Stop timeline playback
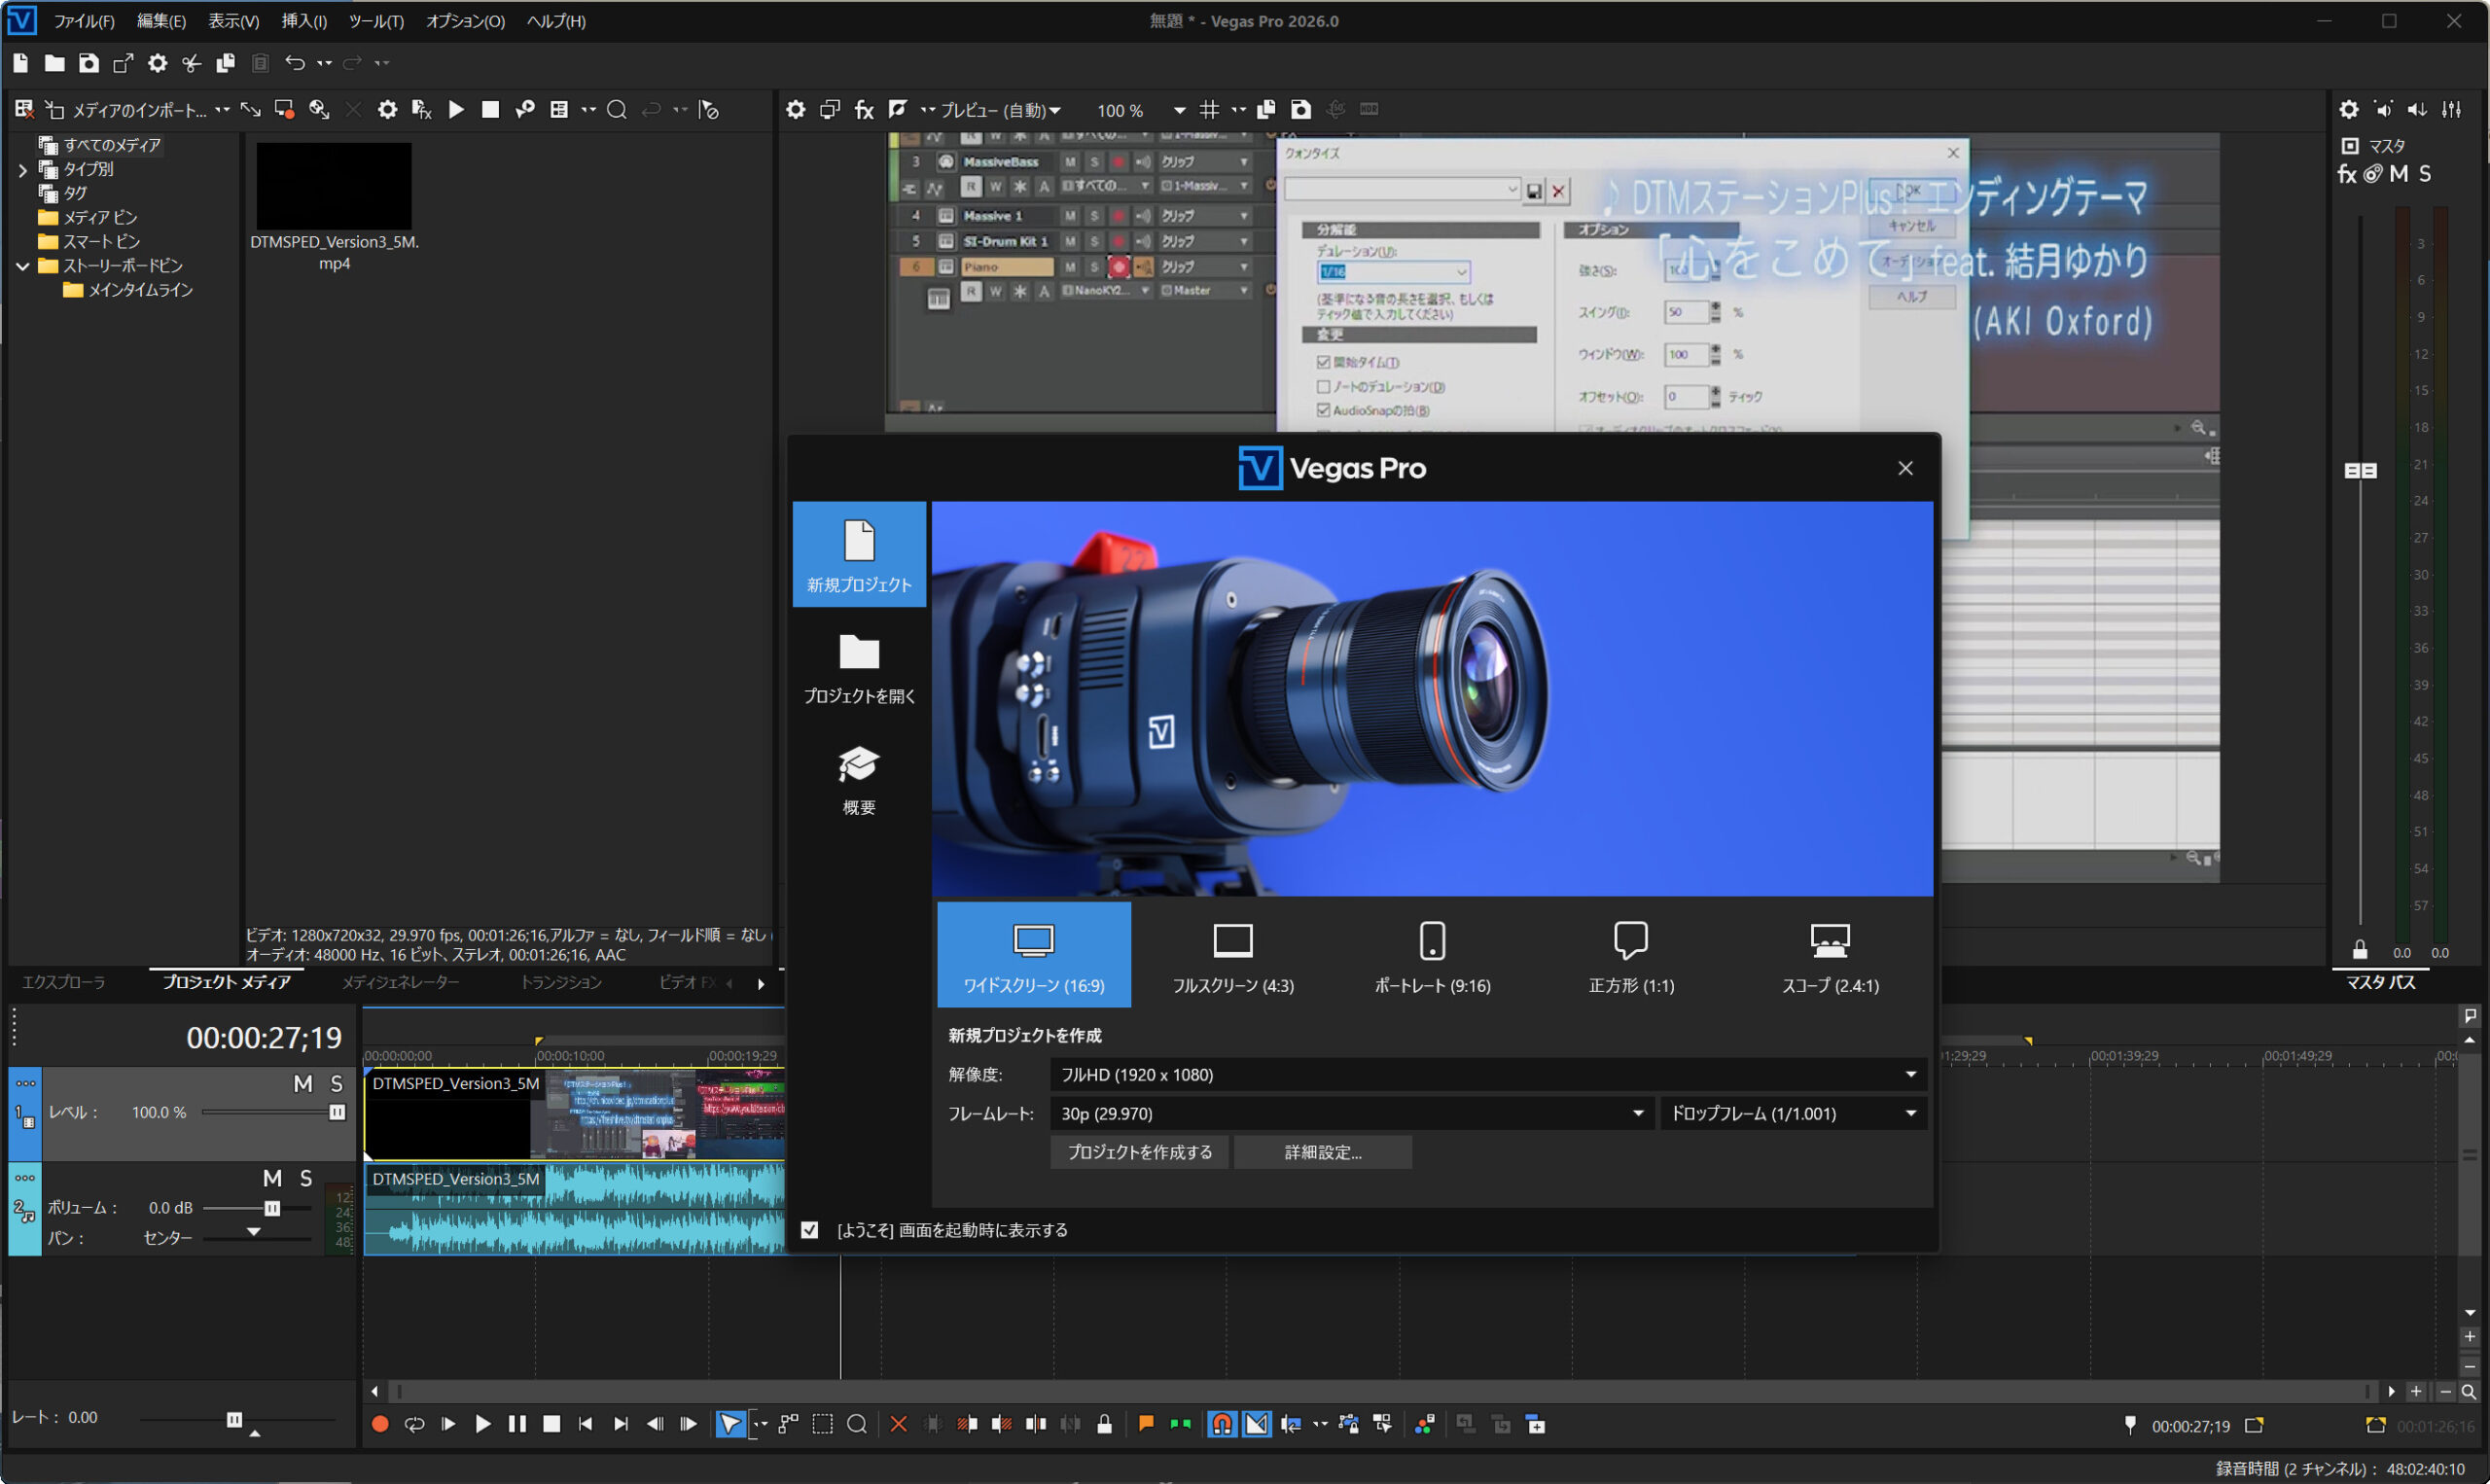 pos(551,1424)
